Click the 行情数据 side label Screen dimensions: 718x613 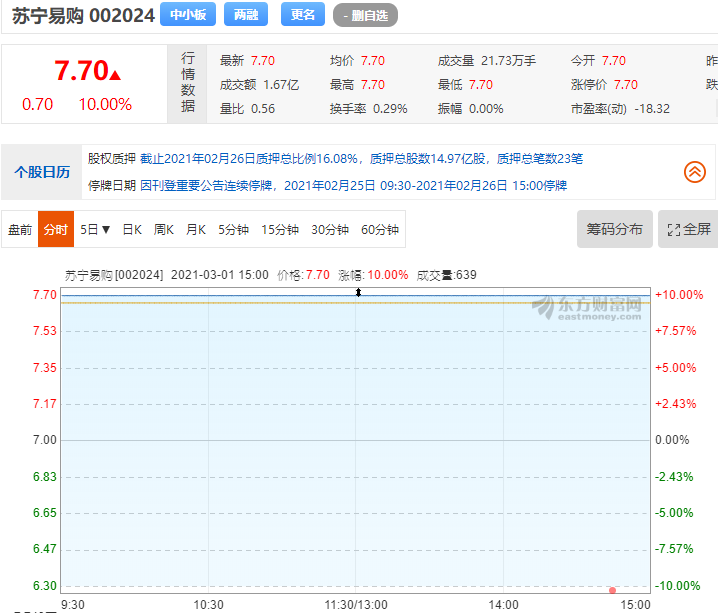[187, 82]
